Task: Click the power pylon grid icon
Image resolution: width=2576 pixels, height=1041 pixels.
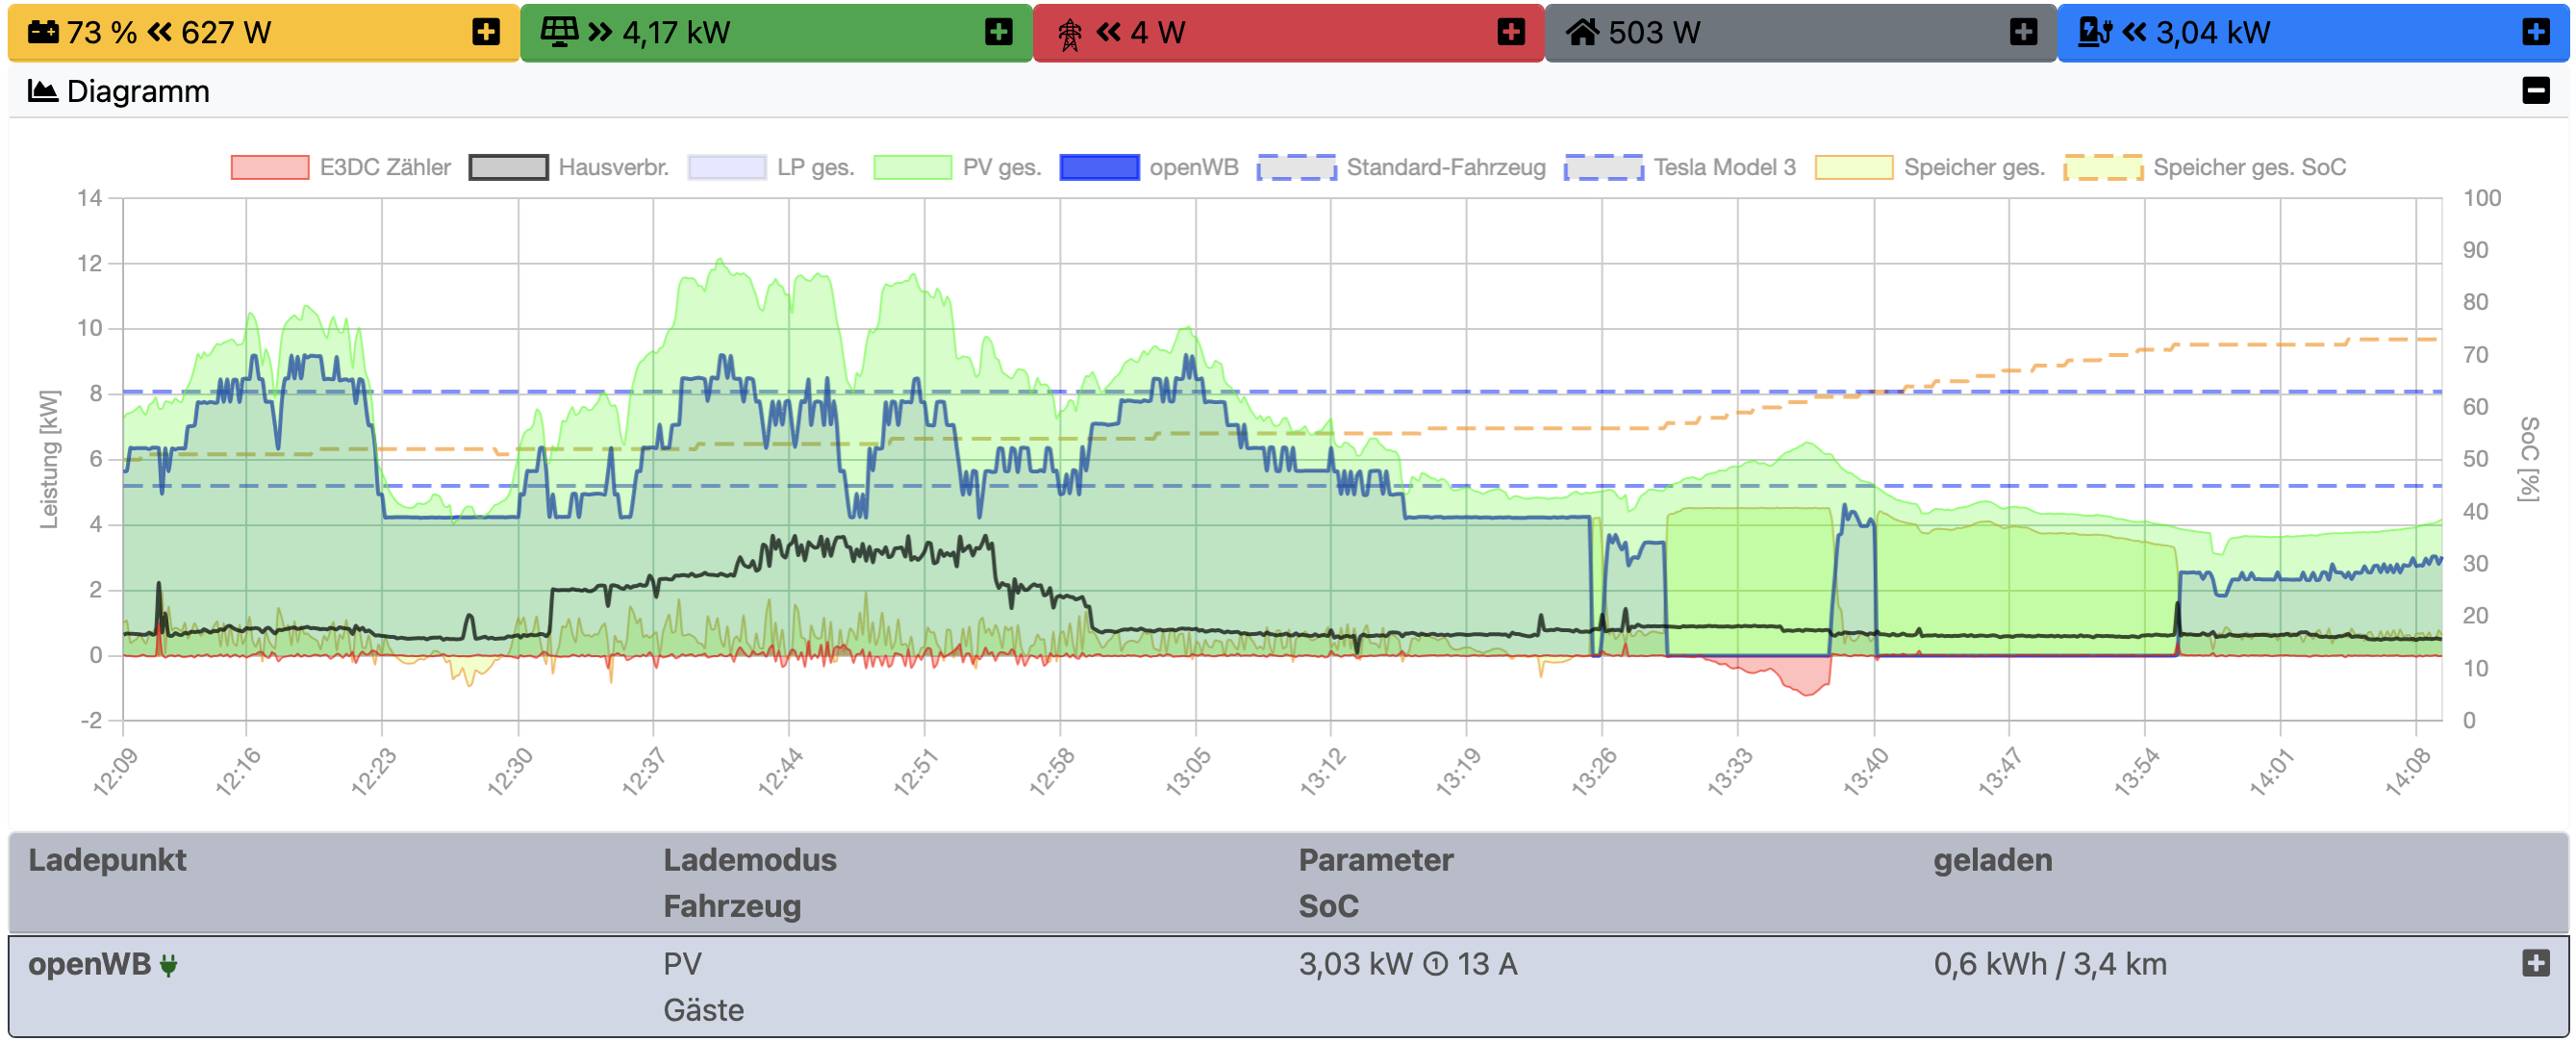Action: (x=1069, y=34)
